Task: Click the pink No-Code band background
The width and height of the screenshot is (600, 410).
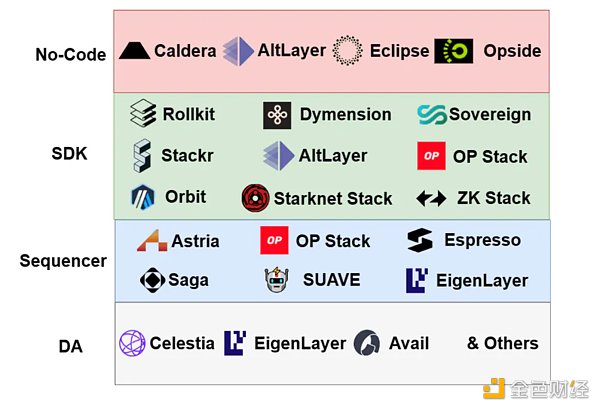Action: (x=331, y=78)
